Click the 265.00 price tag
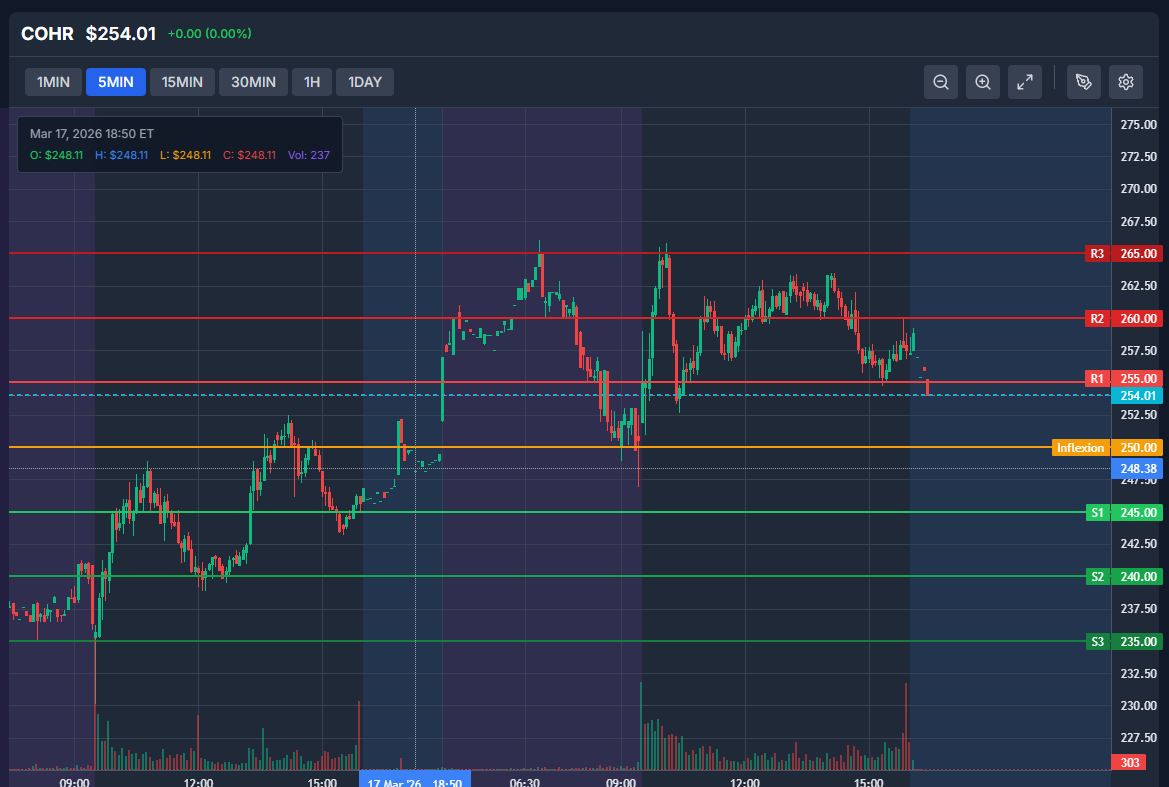1169x787 pixels. coord(1138,253)
